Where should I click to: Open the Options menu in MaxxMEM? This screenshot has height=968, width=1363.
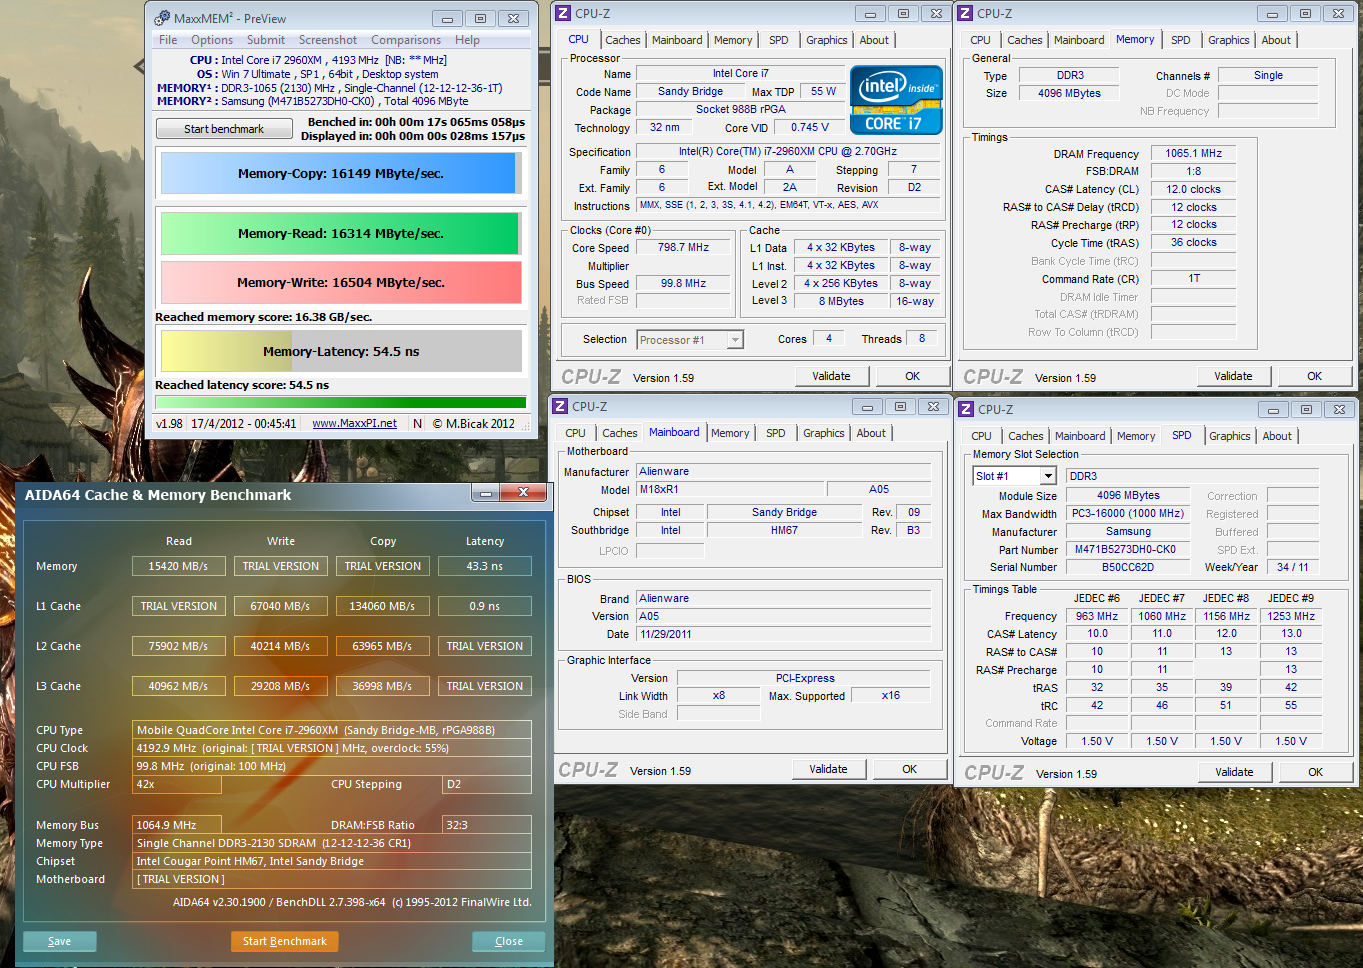212,40
